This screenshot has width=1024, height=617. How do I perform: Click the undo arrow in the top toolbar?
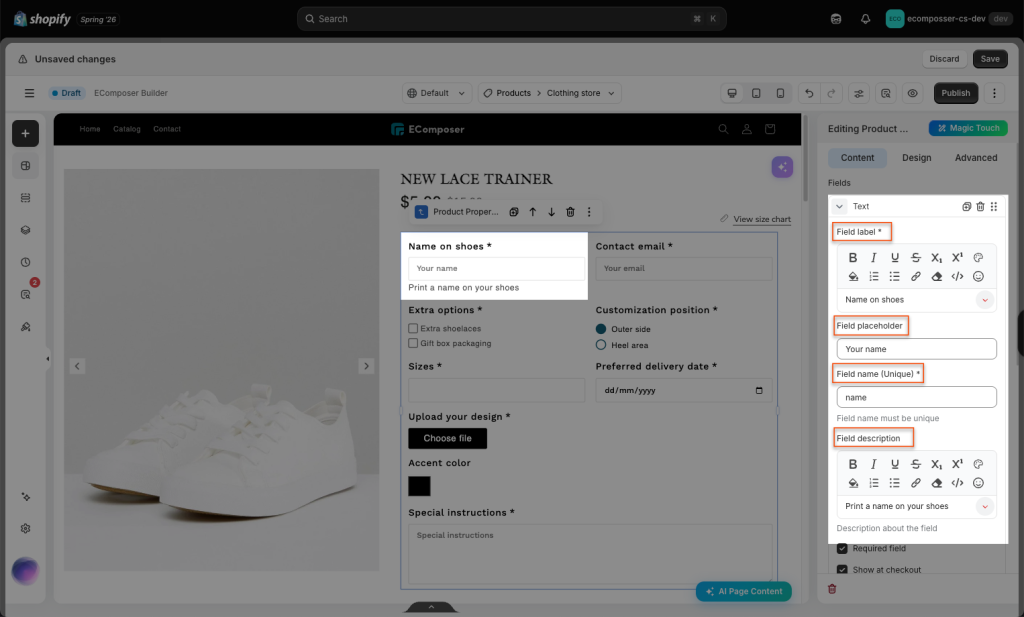(808, 93)
